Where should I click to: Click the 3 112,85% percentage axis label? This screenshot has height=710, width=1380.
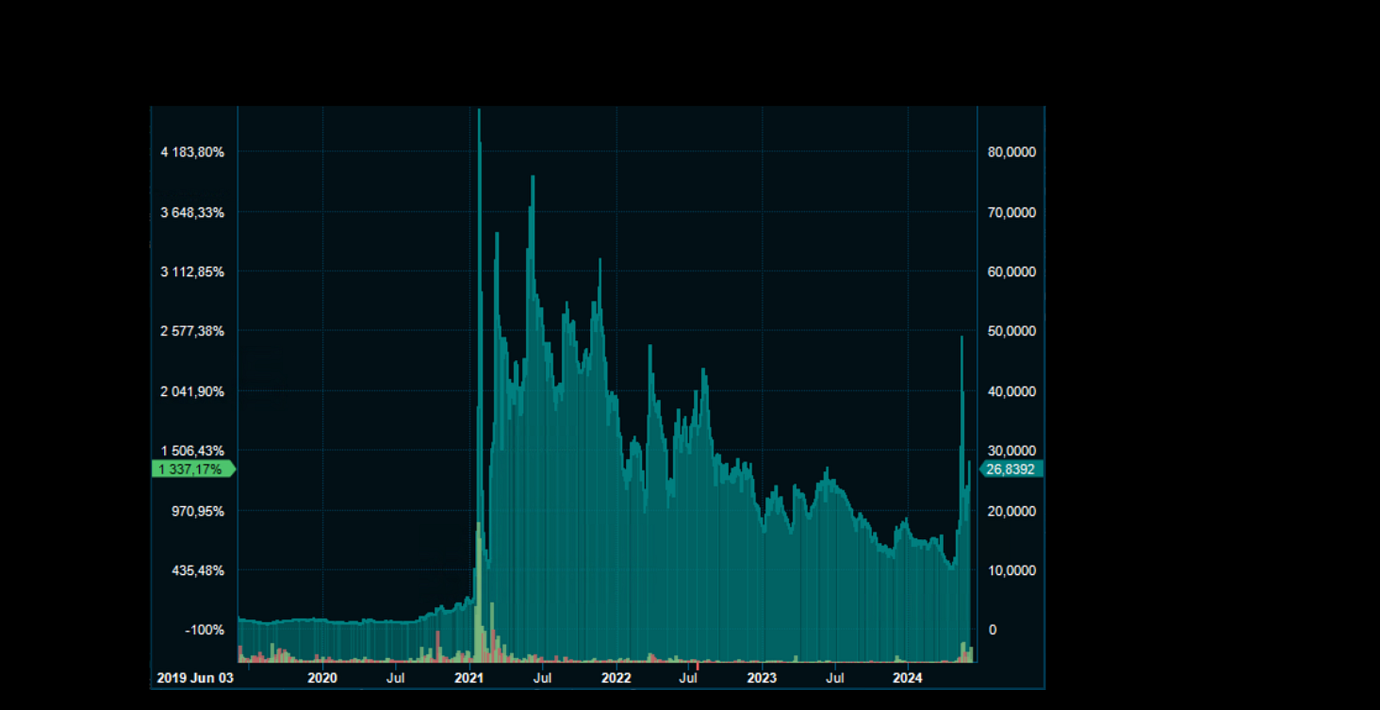(193, 272)
